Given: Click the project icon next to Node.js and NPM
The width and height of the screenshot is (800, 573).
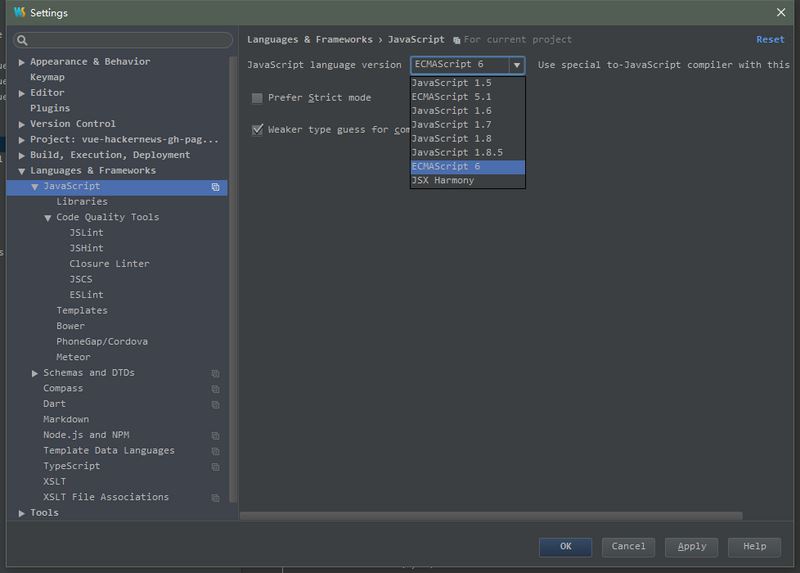Looking at the screenshot, I should (x=215, y=436).
